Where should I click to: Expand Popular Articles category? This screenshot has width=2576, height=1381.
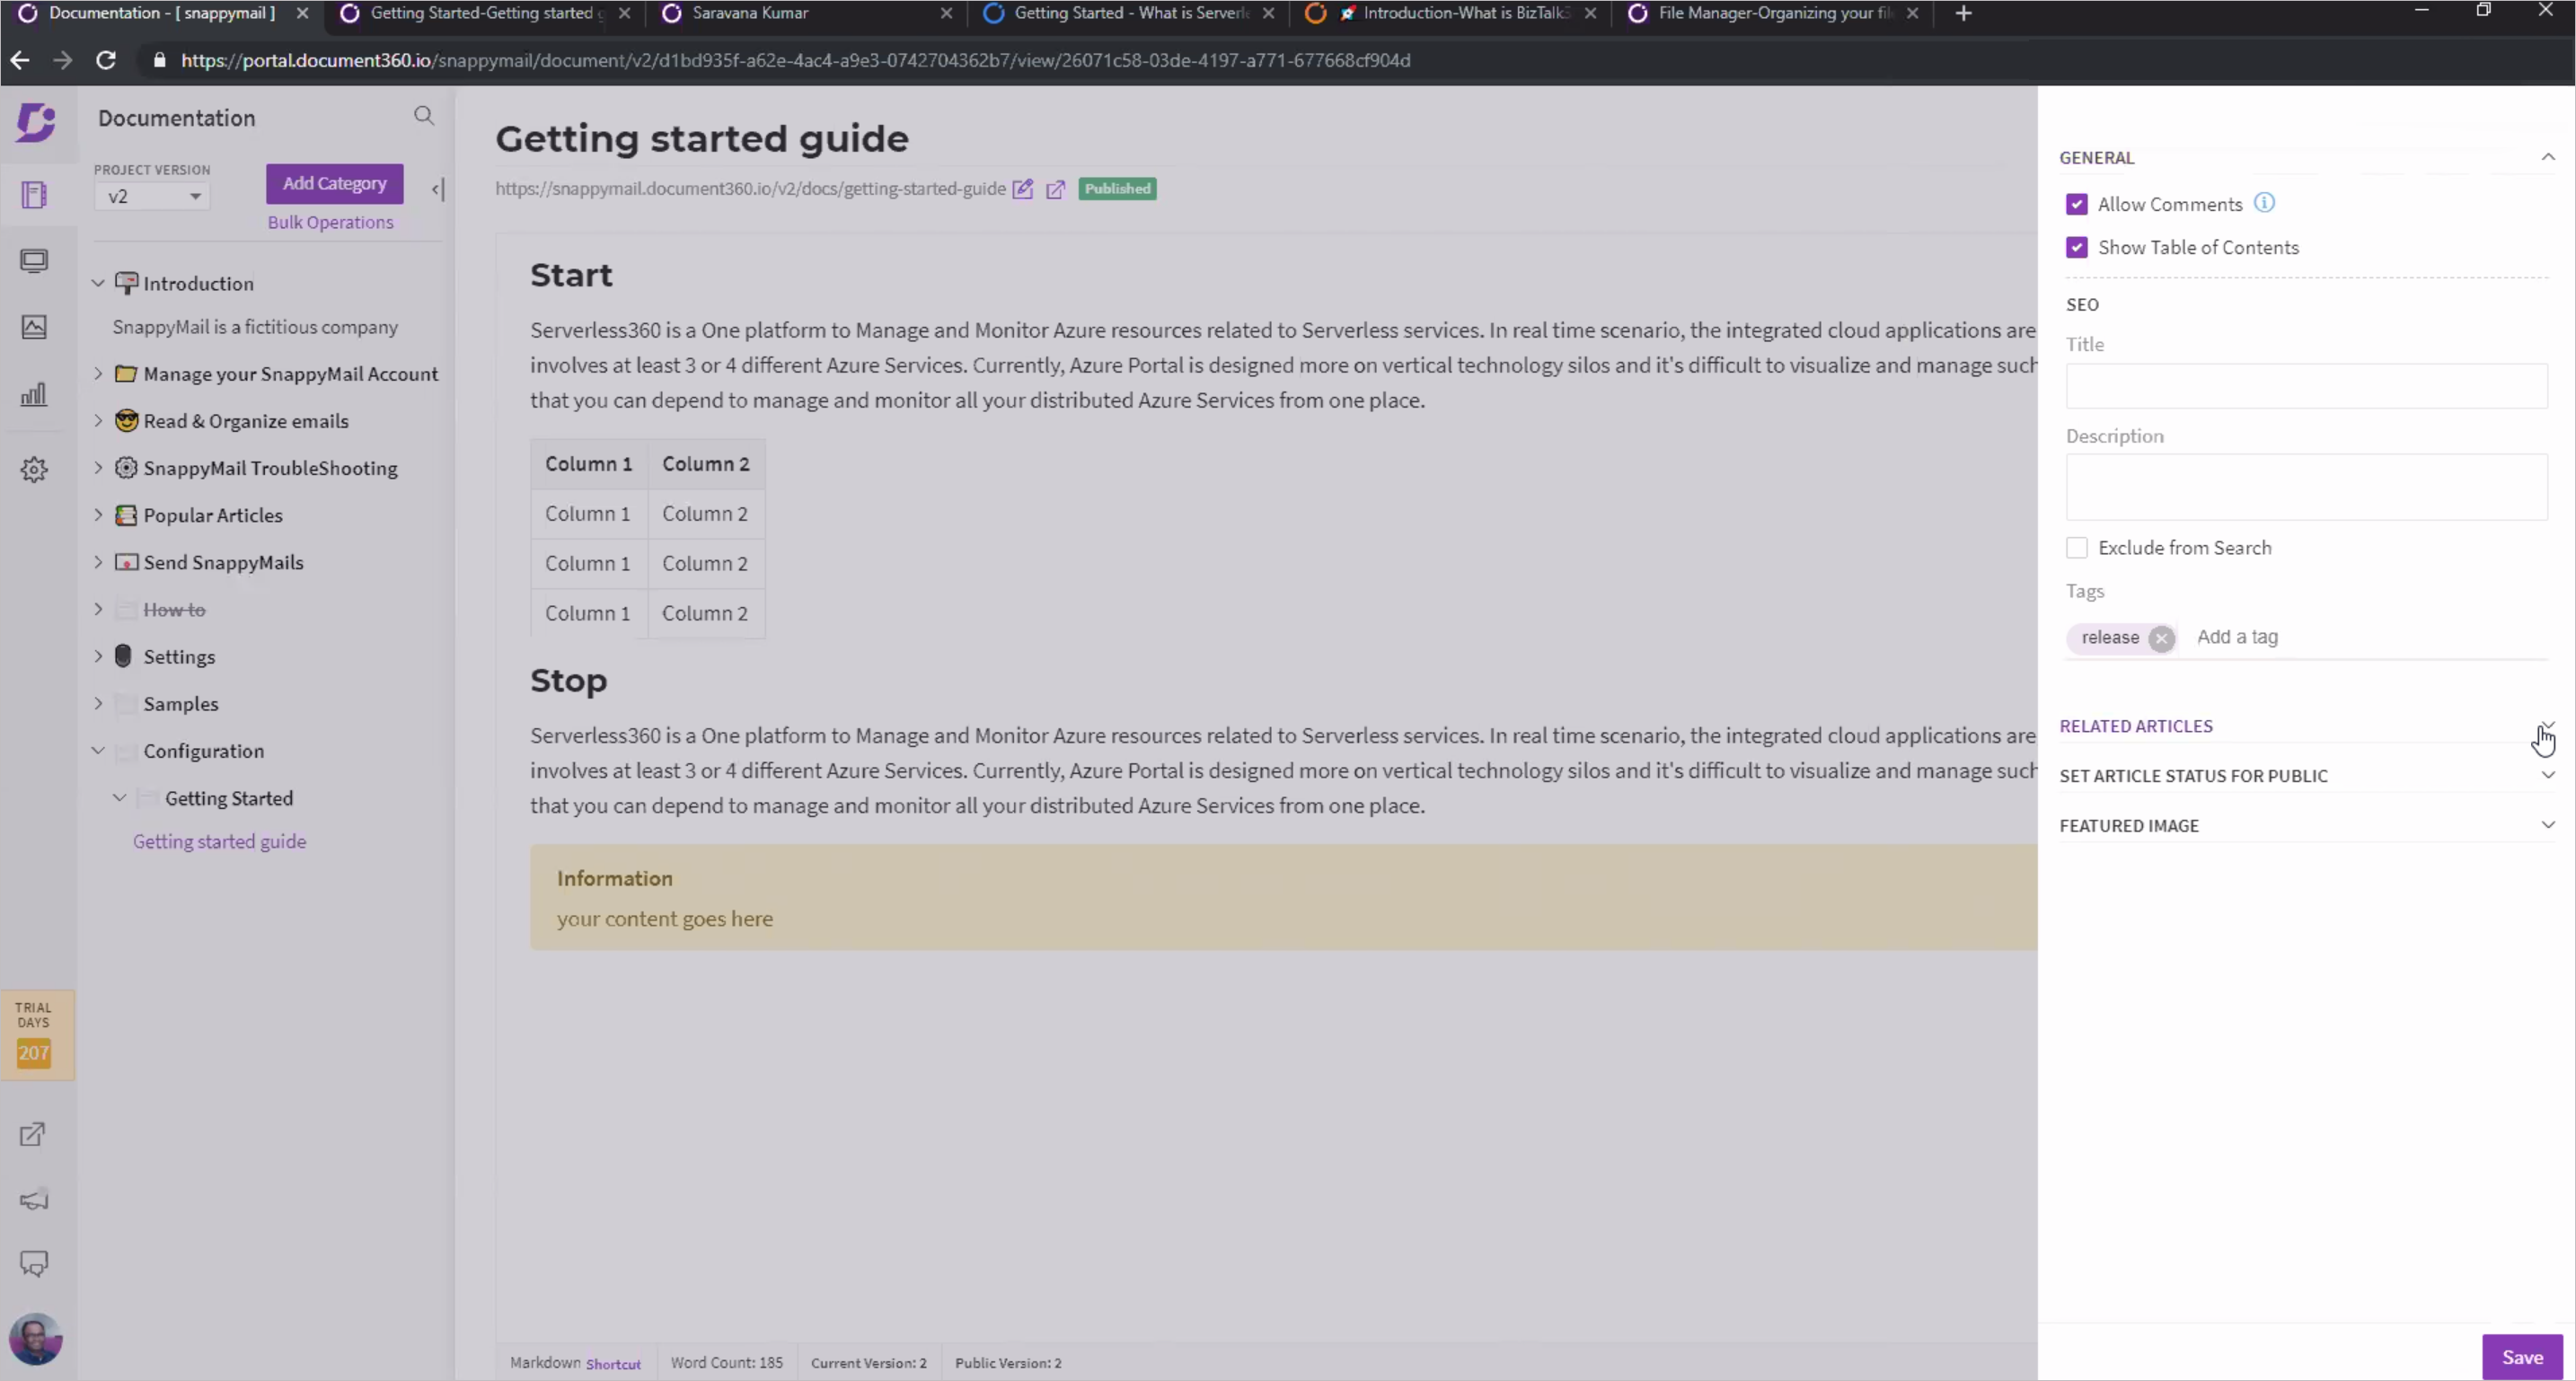98,514
